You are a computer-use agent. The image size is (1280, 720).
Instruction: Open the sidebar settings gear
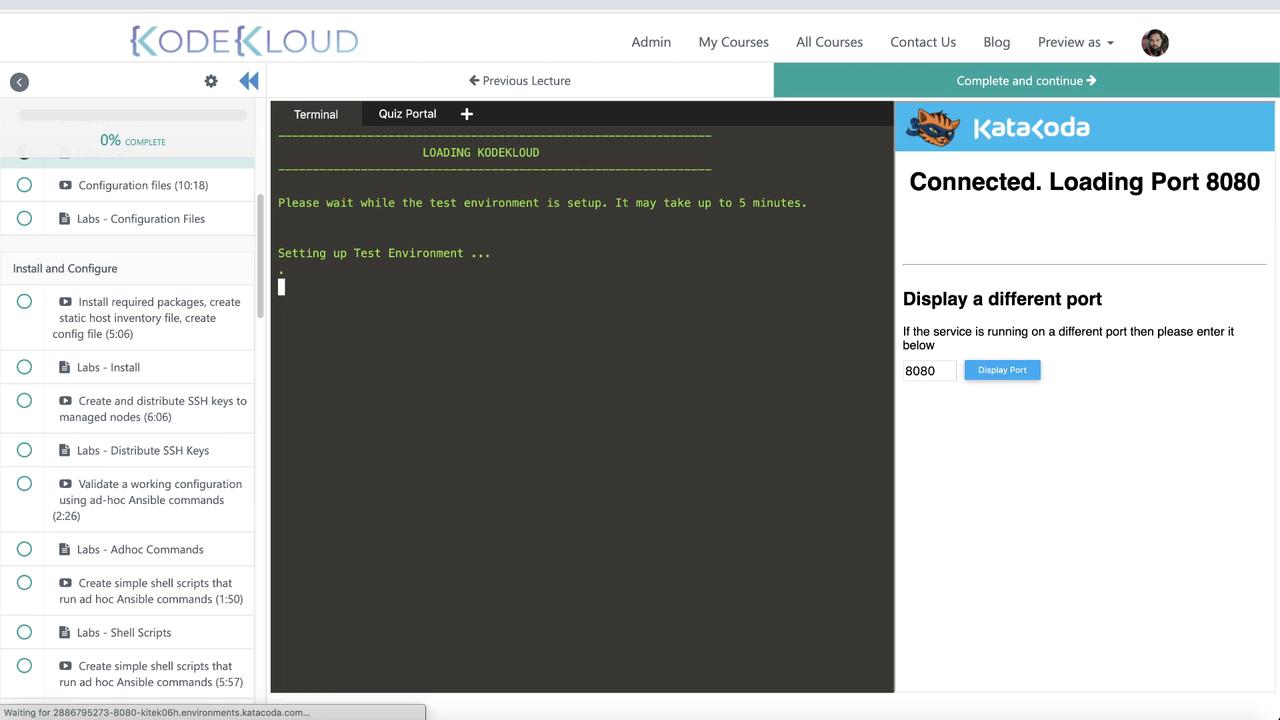coord(211,81)
